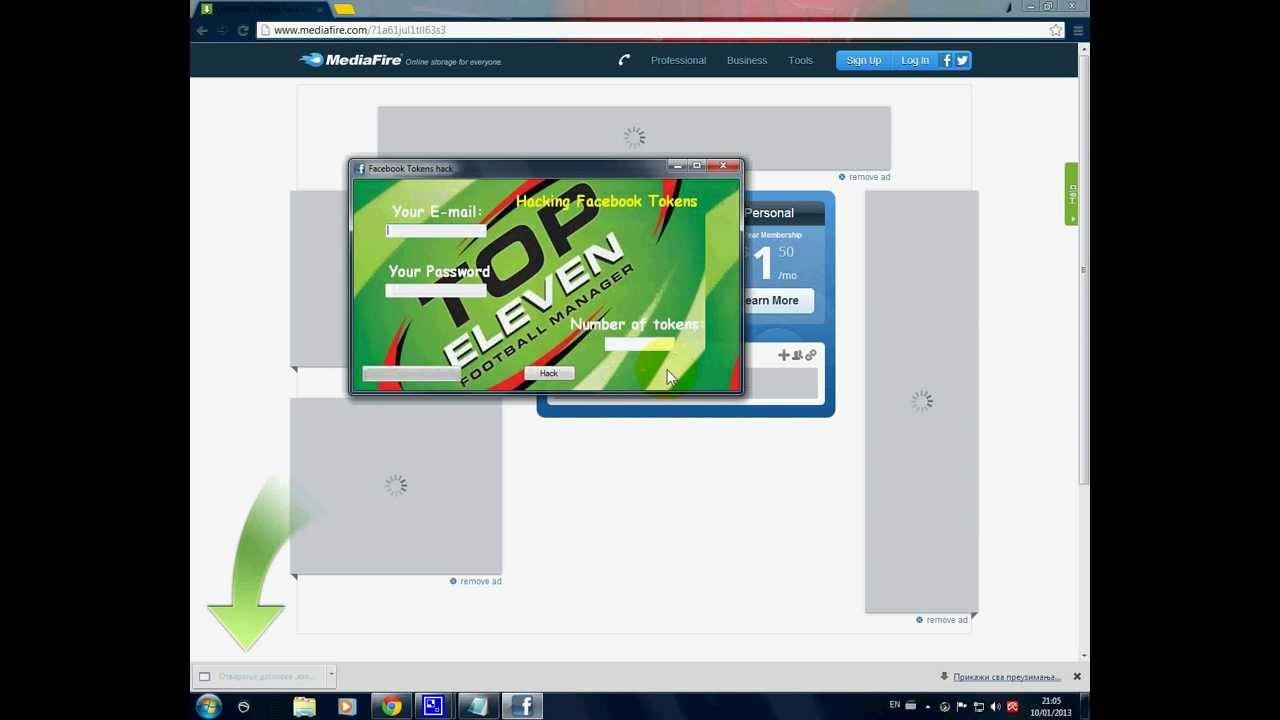Click the MediaFire logo
Viewport: 1280px width, 720px height.
(350, 60)
